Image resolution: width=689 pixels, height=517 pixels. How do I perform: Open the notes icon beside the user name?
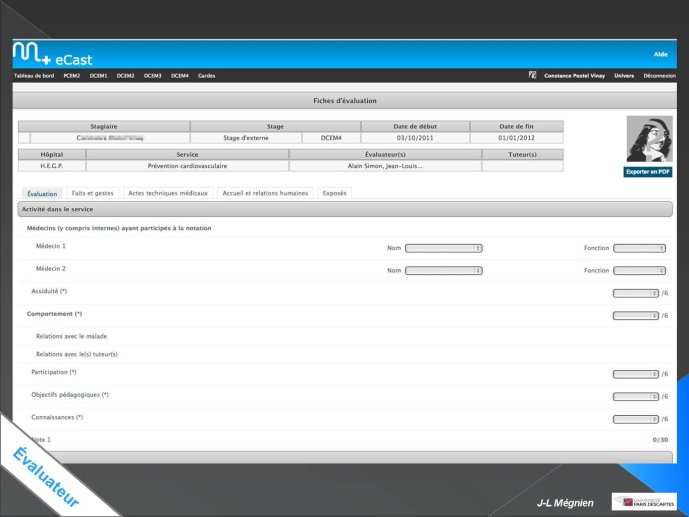532,75
